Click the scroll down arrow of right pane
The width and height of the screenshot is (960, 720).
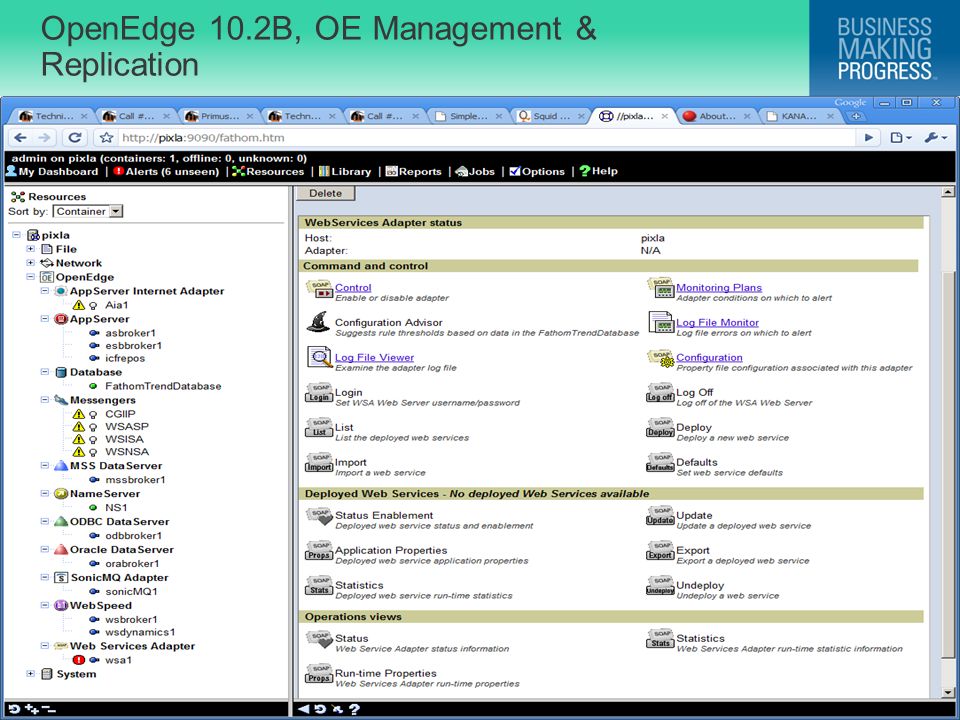[x=948, y=692]
